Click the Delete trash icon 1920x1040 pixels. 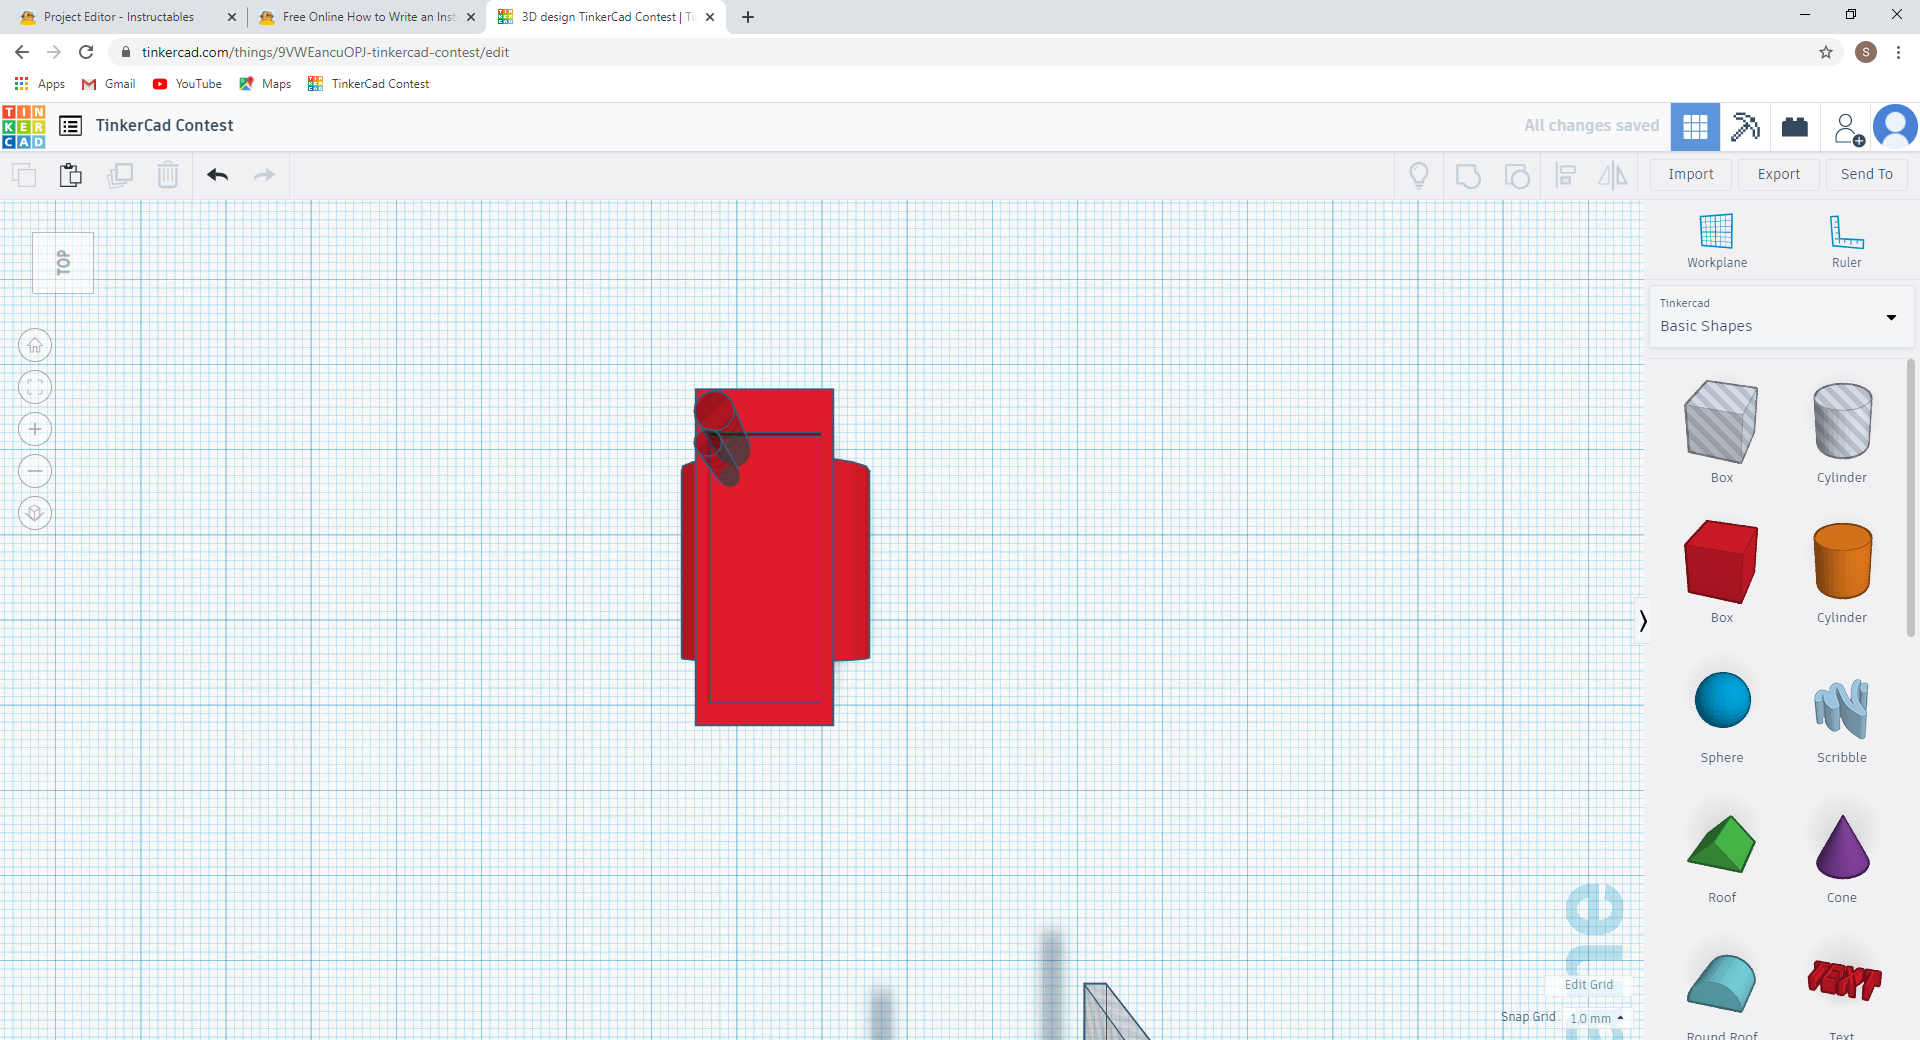(168, 176)
